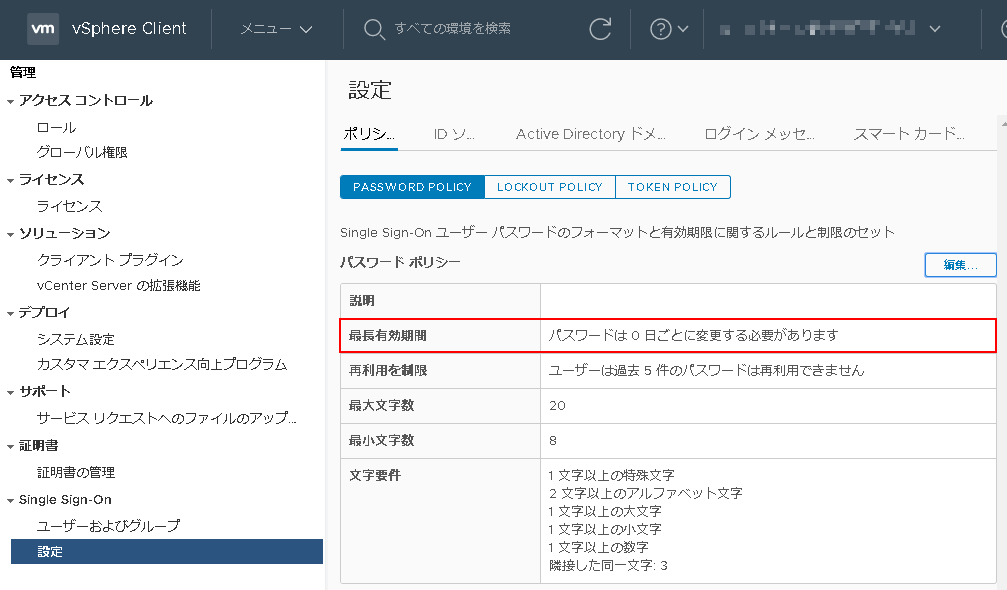The image size is (1007, 590).
Task: Click text 隣接した同一文字: 3
Action: [x=608, y=566]
